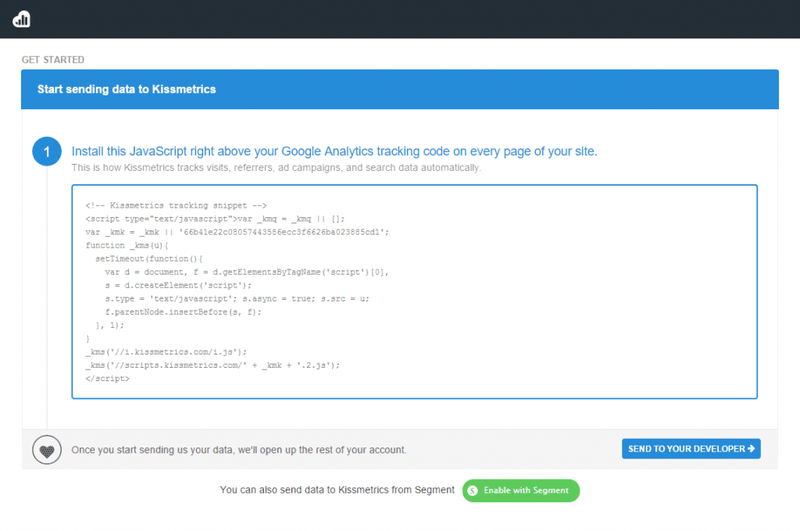Click the code line containing the _kmk API key
This screenshot has height=531, width=800.
(x=237, y=232)
